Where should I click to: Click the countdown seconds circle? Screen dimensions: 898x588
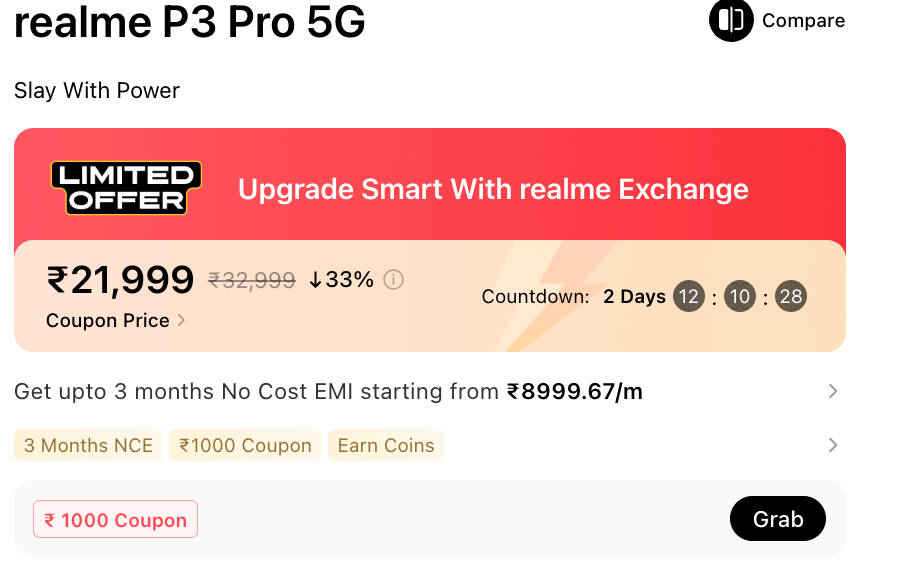click(x=791, y=297)
